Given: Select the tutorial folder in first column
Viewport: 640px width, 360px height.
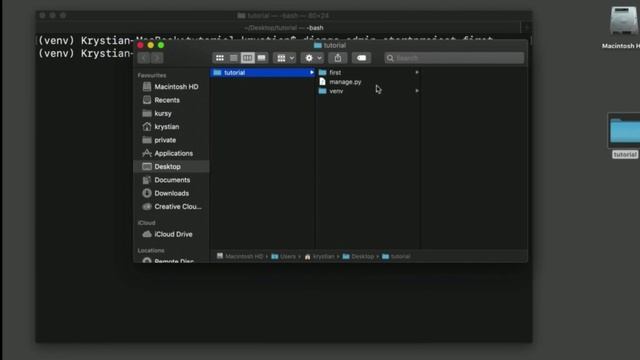Looking at the screenshot, I should coord(263,73).
